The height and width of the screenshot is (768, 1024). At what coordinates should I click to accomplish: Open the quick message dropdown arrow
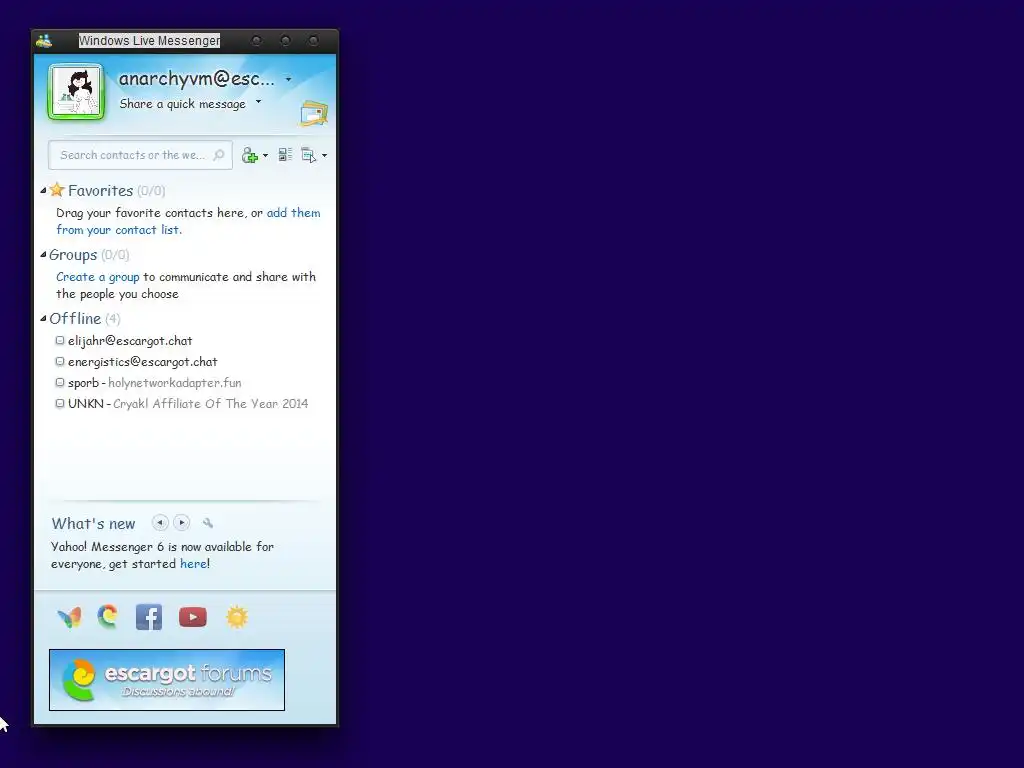[259, 101]
